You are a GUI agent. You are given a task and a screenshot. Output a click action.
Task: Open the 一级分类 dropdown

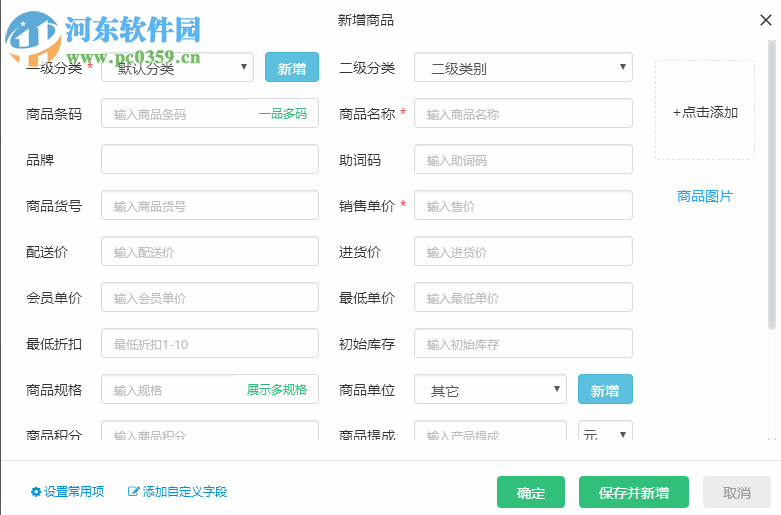(177, 67)
